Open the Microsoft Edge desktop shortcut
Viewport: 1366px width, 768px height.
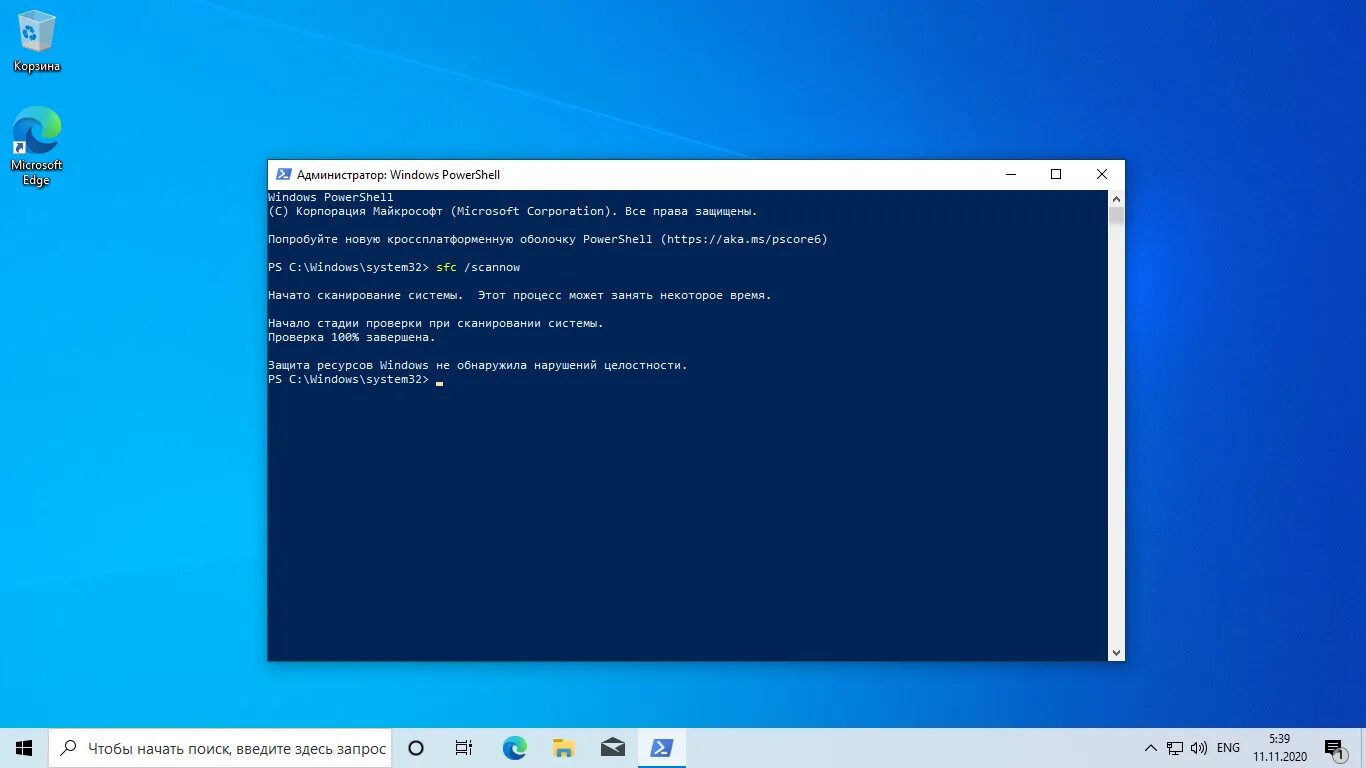37,146
